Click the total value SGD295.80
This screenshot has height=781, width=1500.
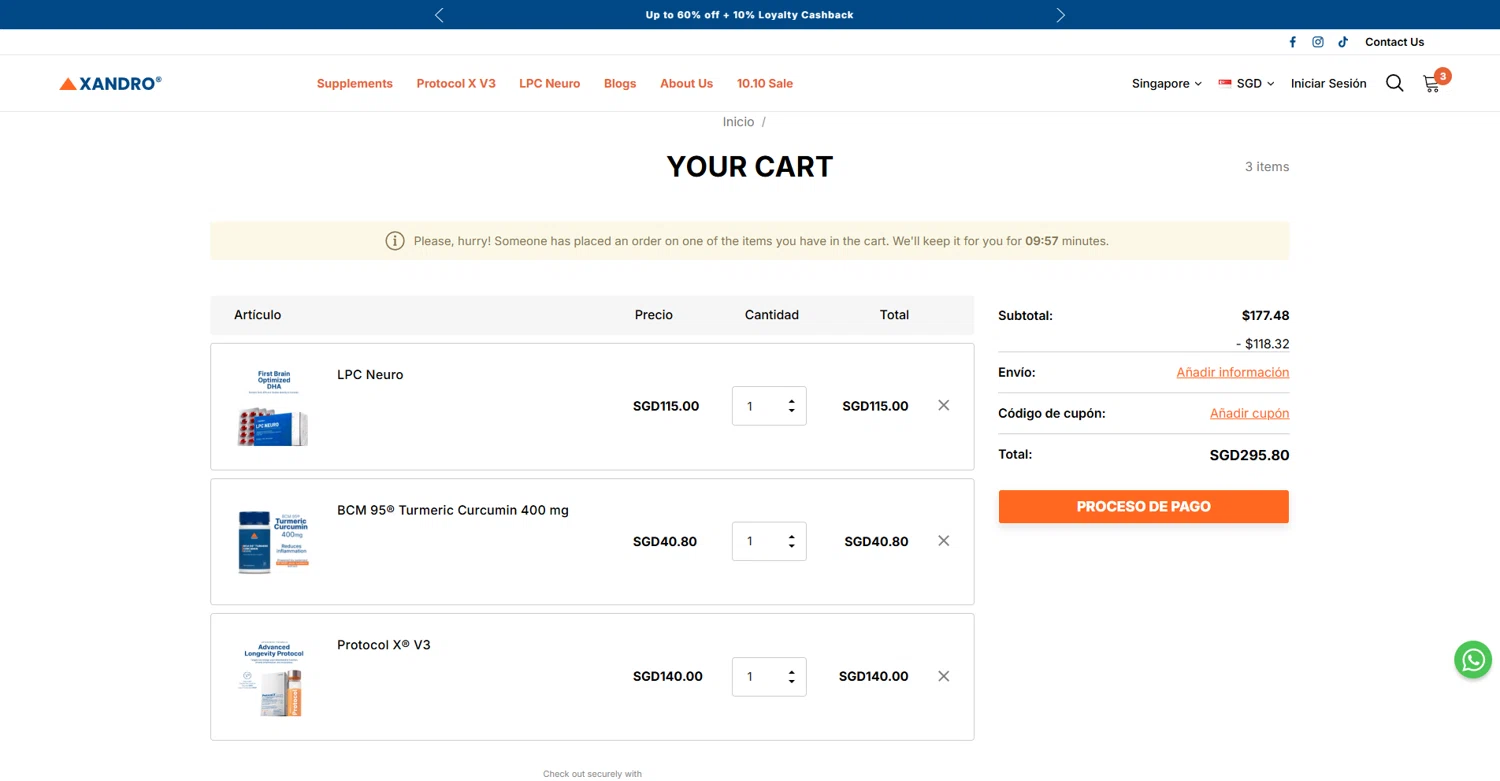coord(1249,455)
